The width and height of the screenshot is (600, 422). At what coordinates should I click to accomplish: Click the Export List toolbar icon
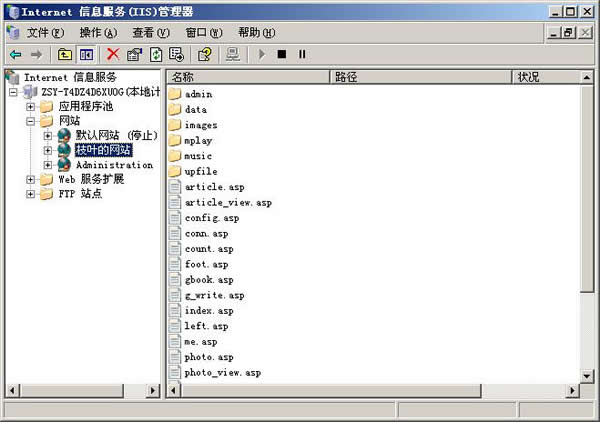[176, 54]
